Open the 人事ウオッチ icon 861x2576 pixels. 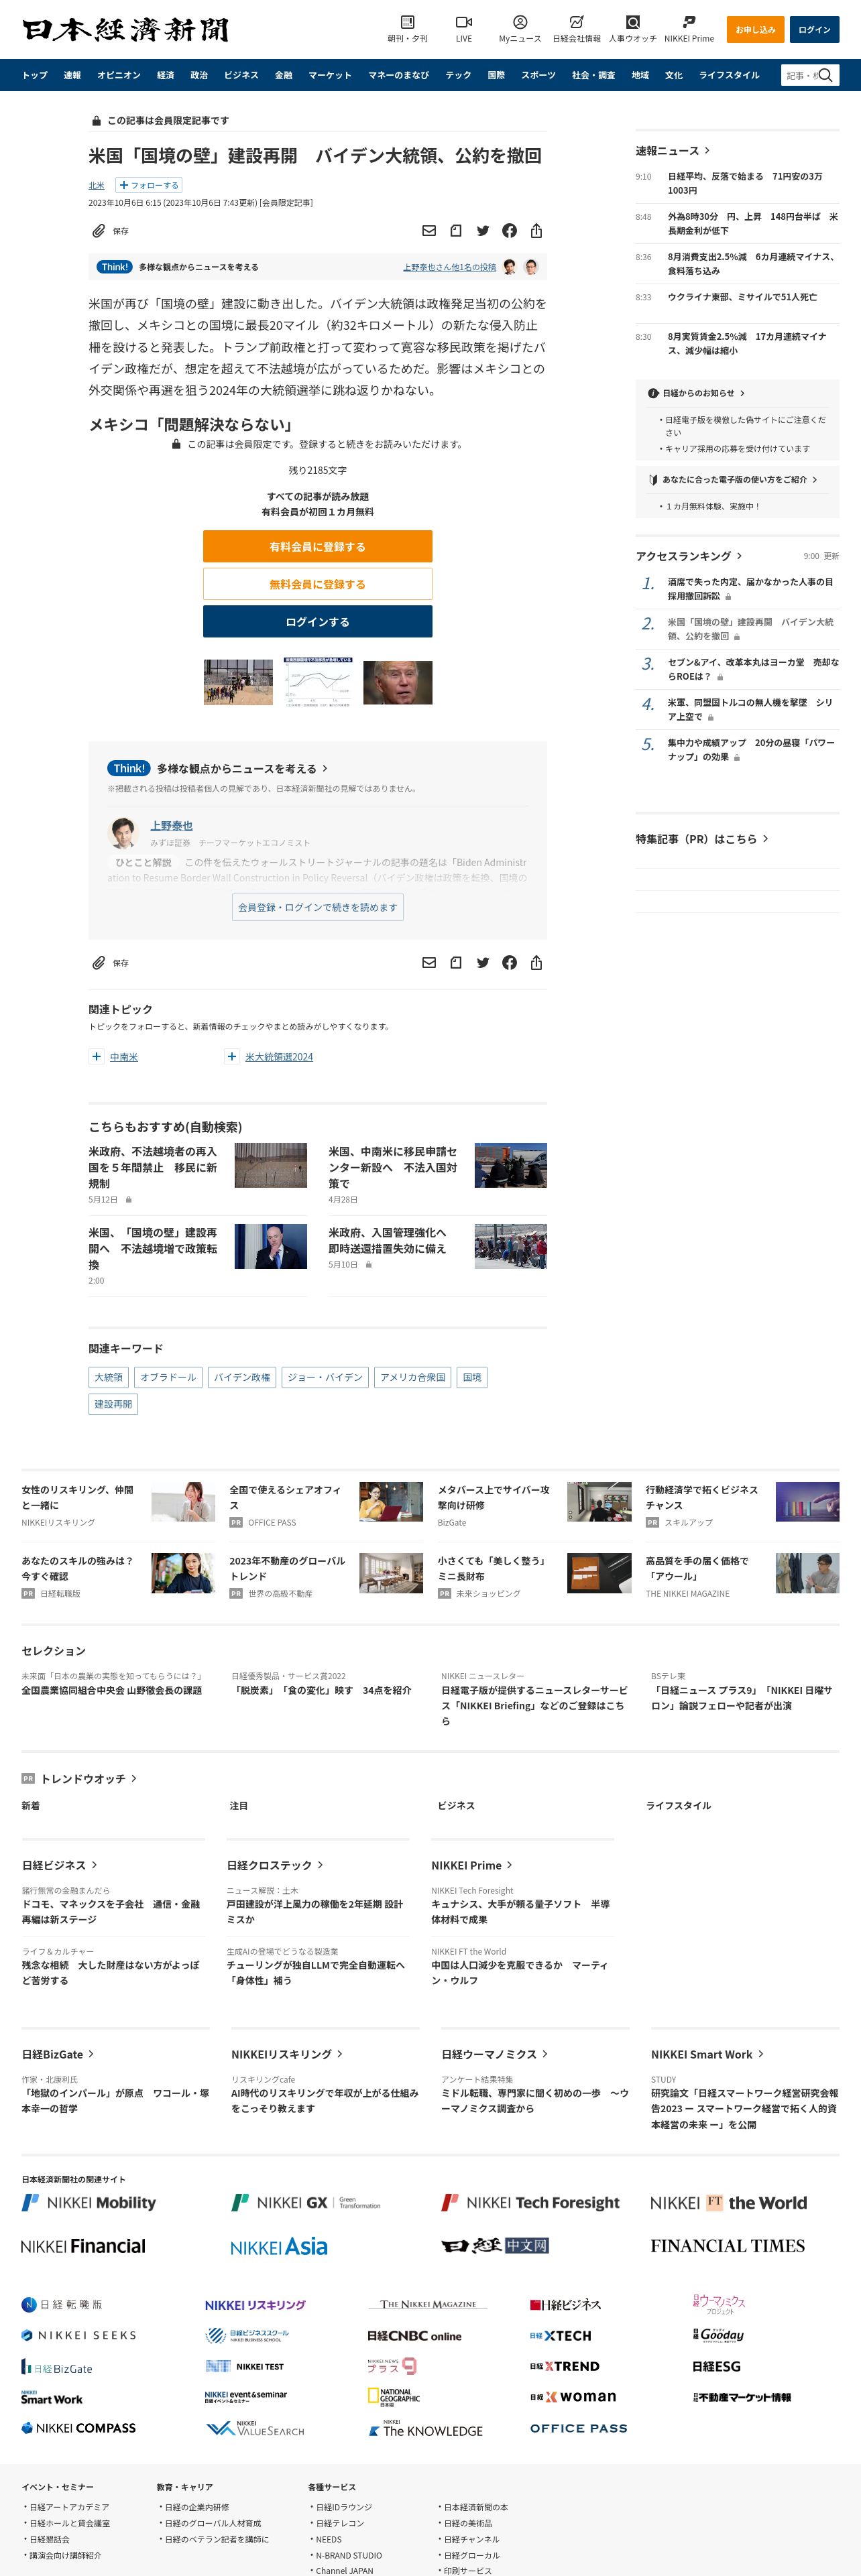pos(633,22)
